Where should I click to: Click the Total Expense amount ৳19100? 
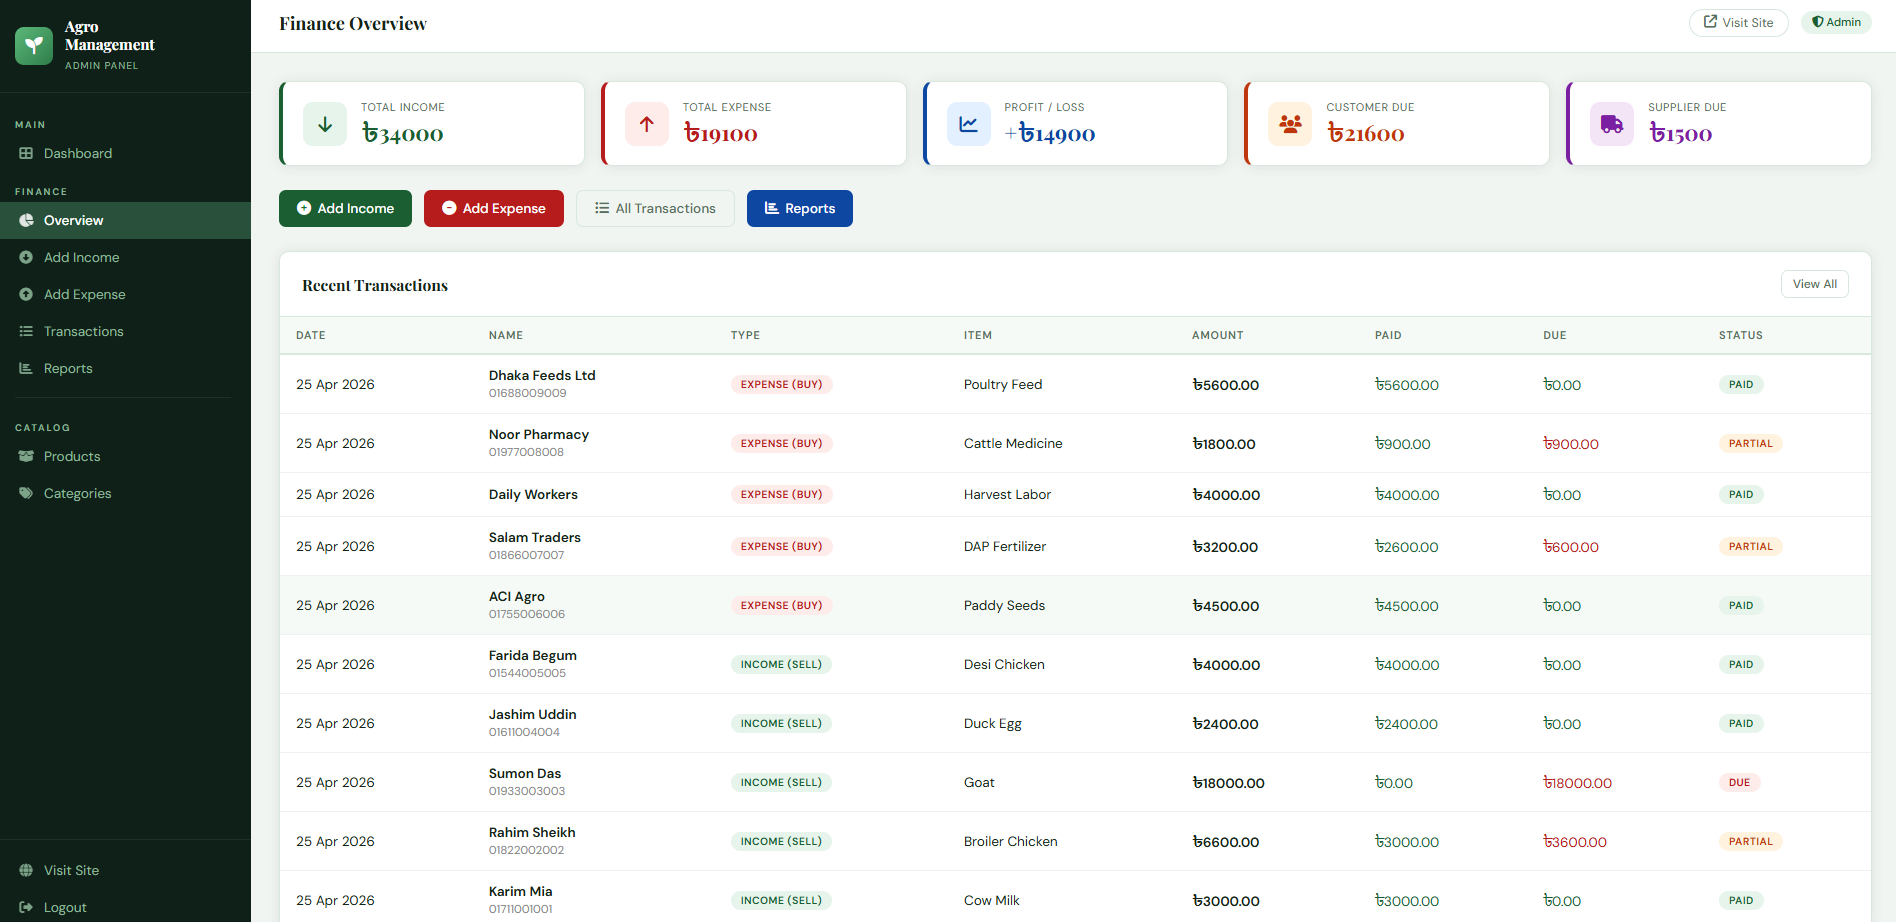coord(721,134)
